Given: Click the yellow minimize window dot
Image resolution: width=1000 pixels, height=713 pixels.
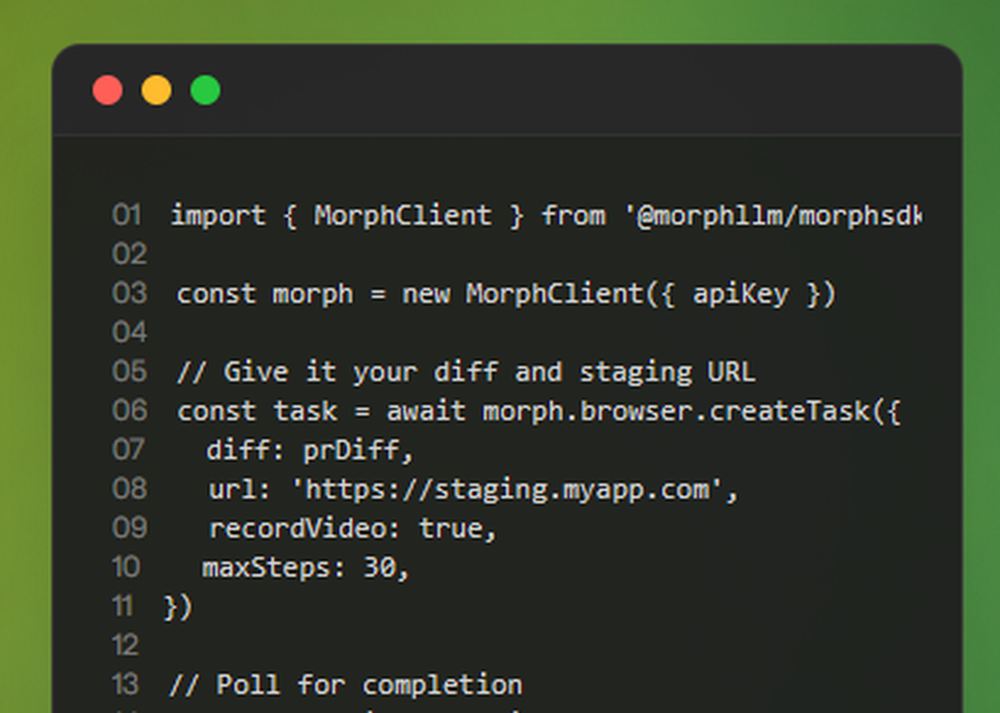Looking at the screenshot, I should pos(156,91).
